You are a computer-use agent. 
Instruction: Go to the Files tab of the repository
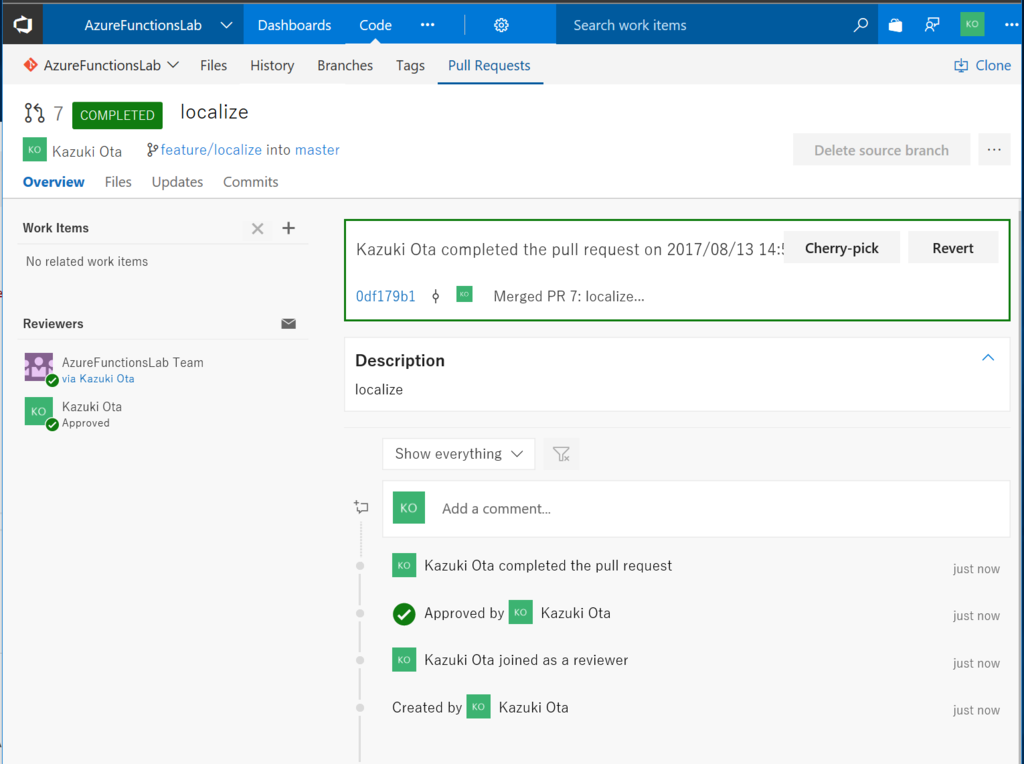pos(214,65)
